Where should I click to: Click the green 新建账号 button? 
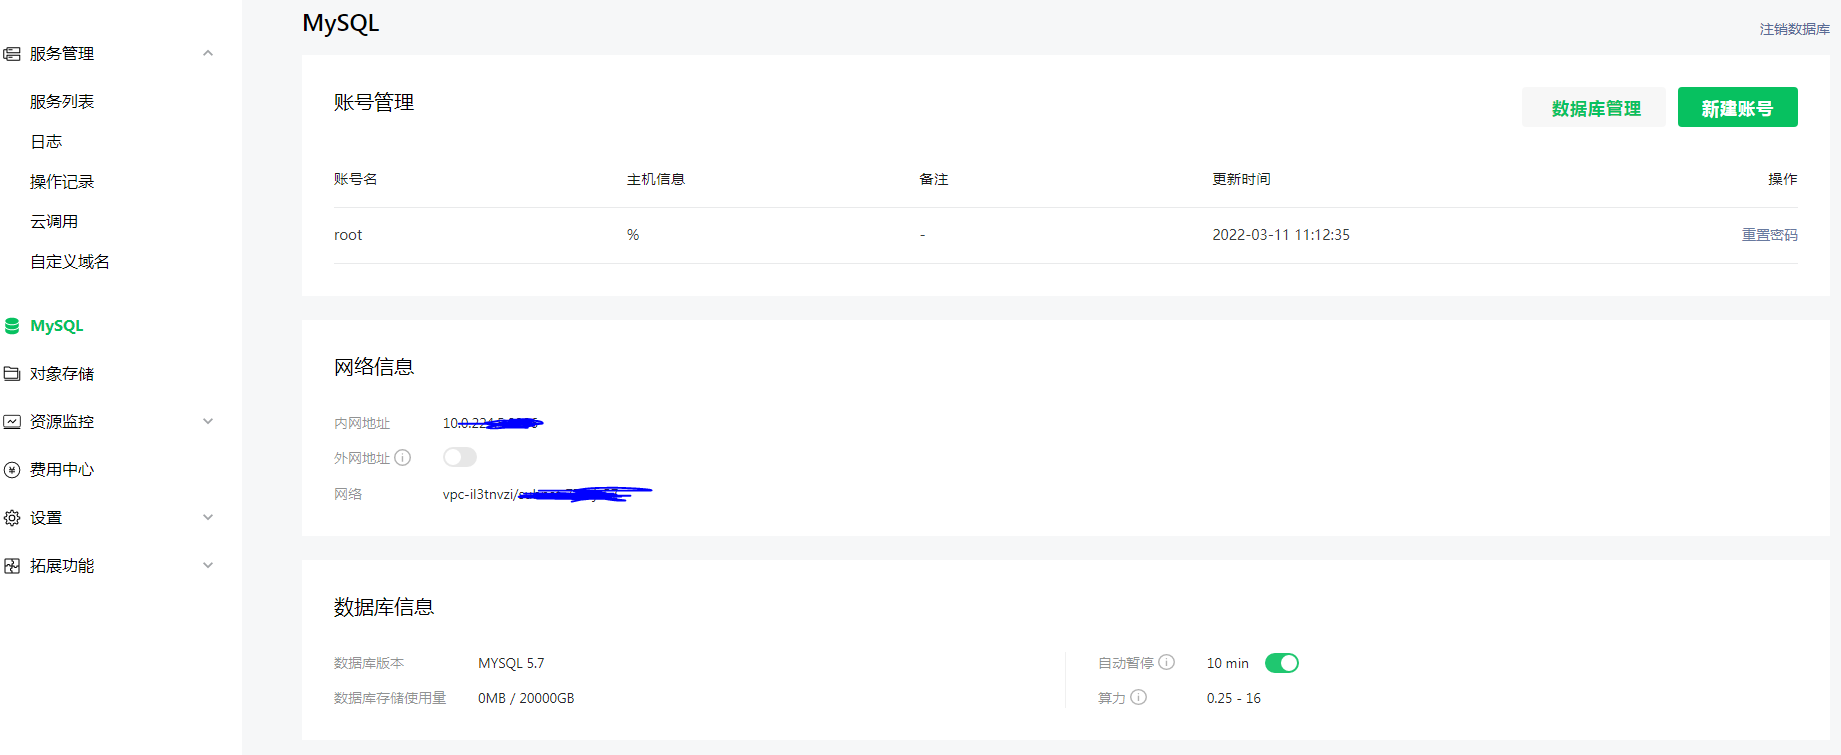click(x=1738, y=107)
